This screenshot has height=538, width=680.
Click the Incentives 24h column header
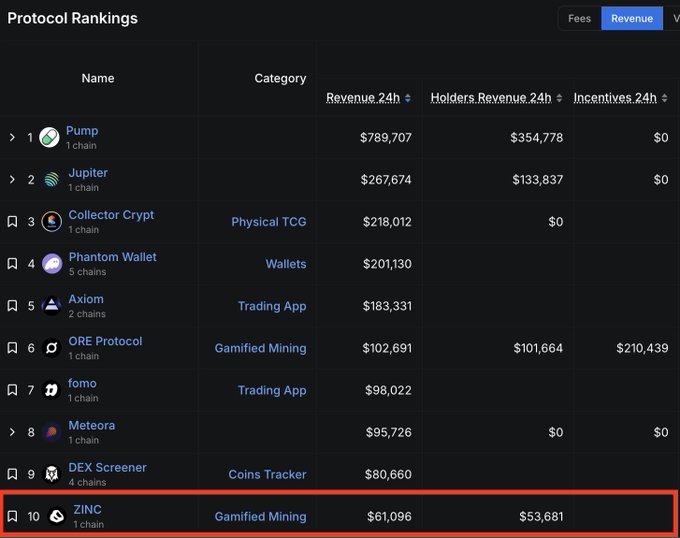(615, 98)
